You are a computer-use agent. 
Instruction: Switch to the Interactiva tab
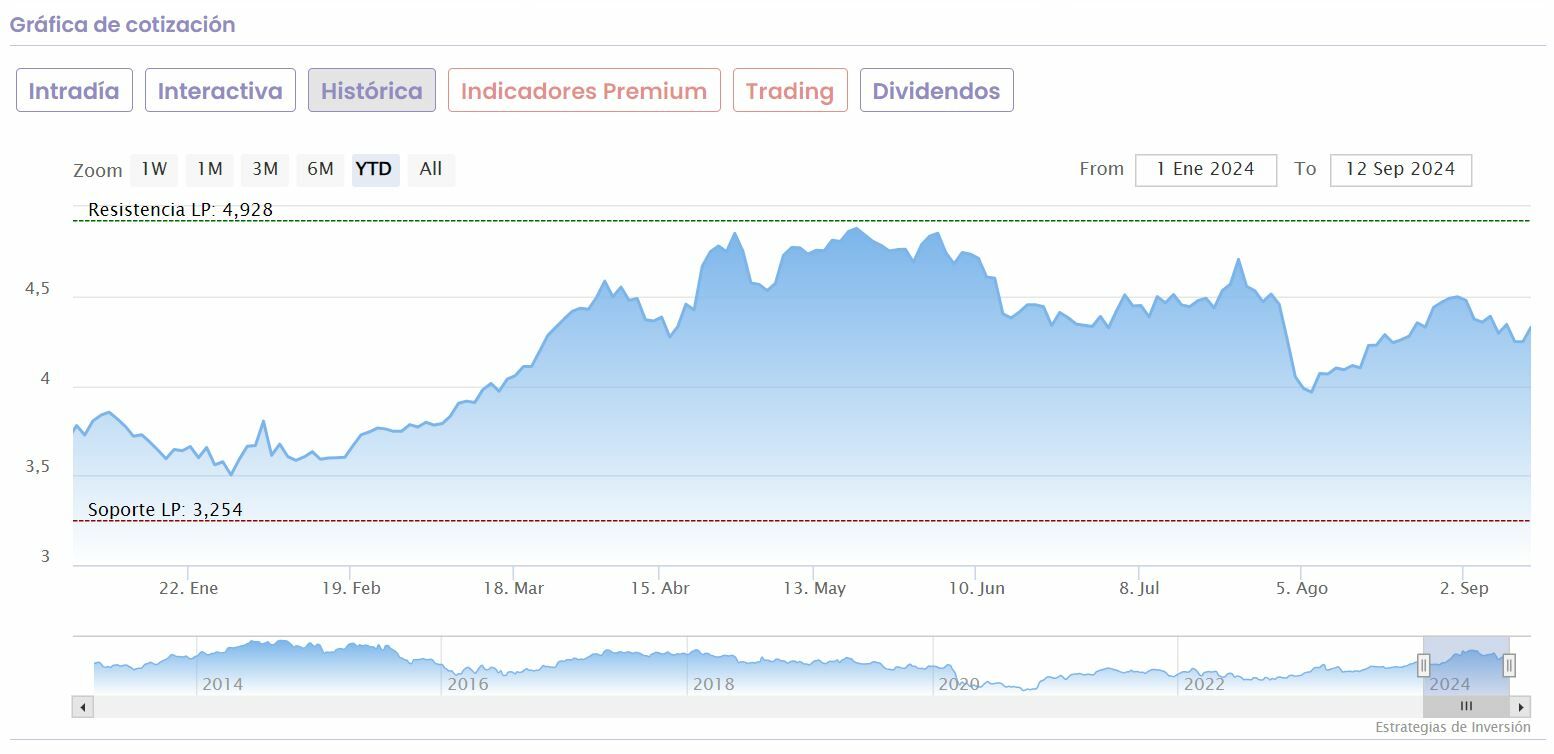(220, 91)
